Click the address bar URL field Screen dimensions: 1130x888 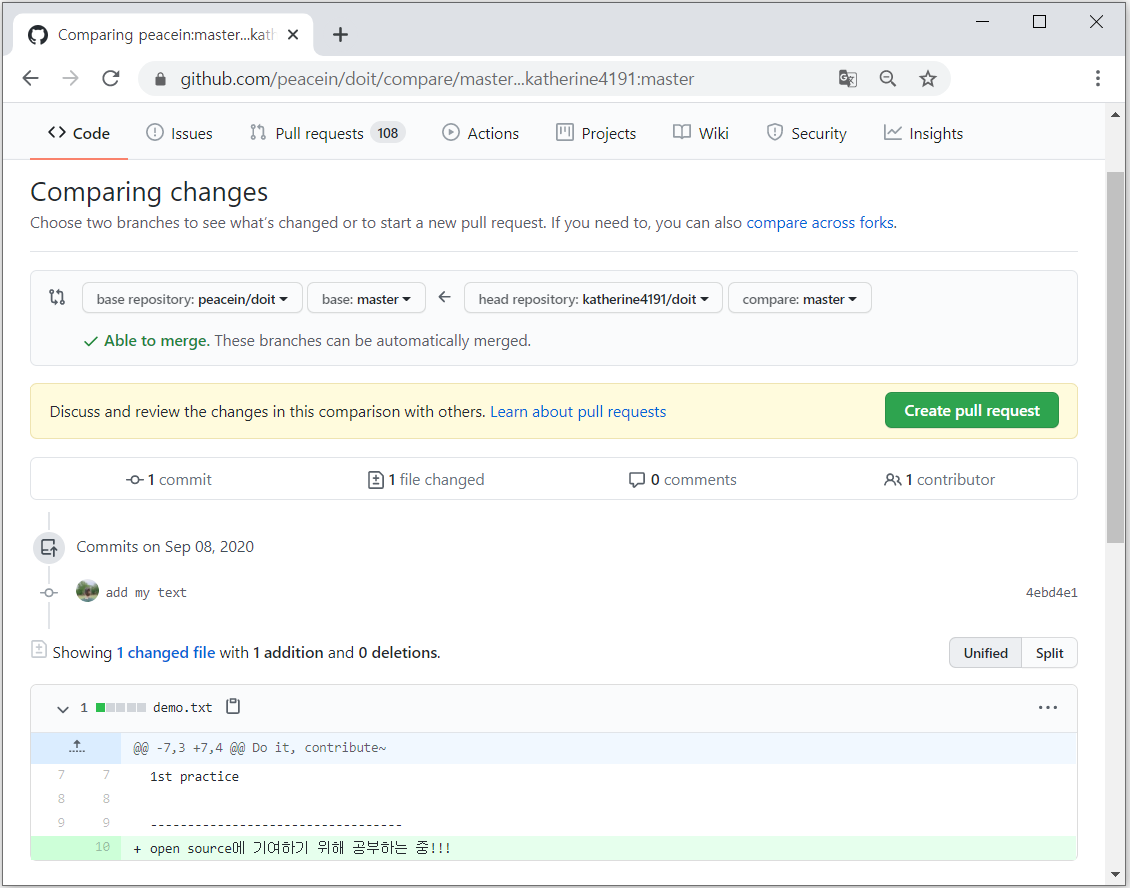437,79
